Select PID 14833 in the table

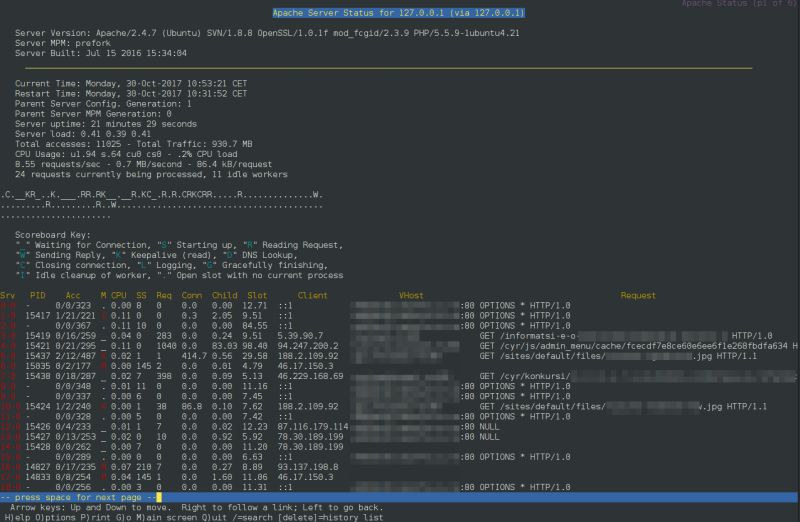click(38, 477)
